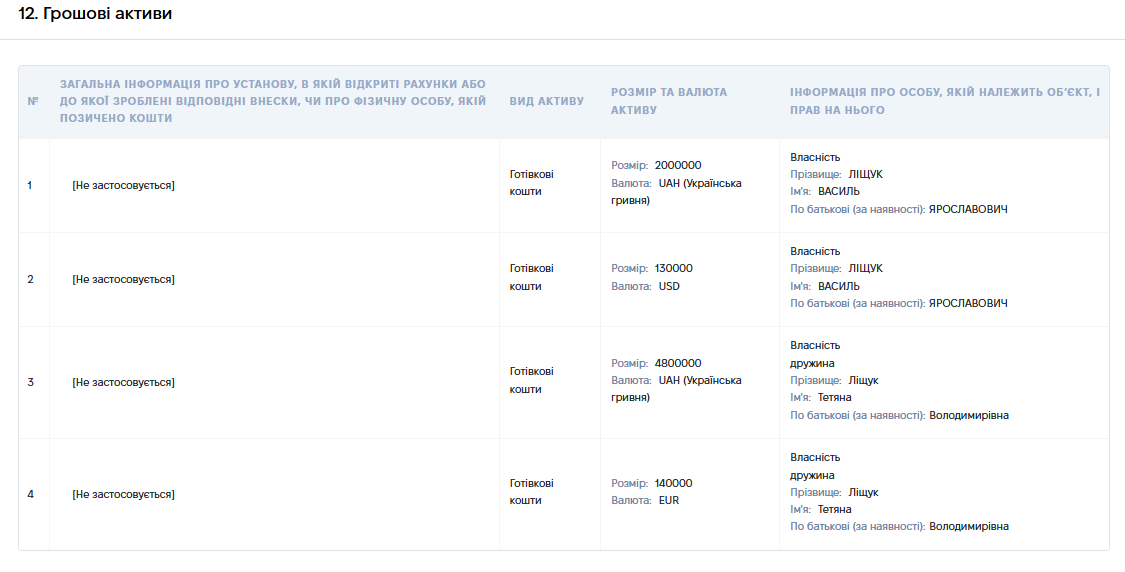Click the 'Інформація про особу' column header
Screen dimensions: 1125x572
coord(945,101)
